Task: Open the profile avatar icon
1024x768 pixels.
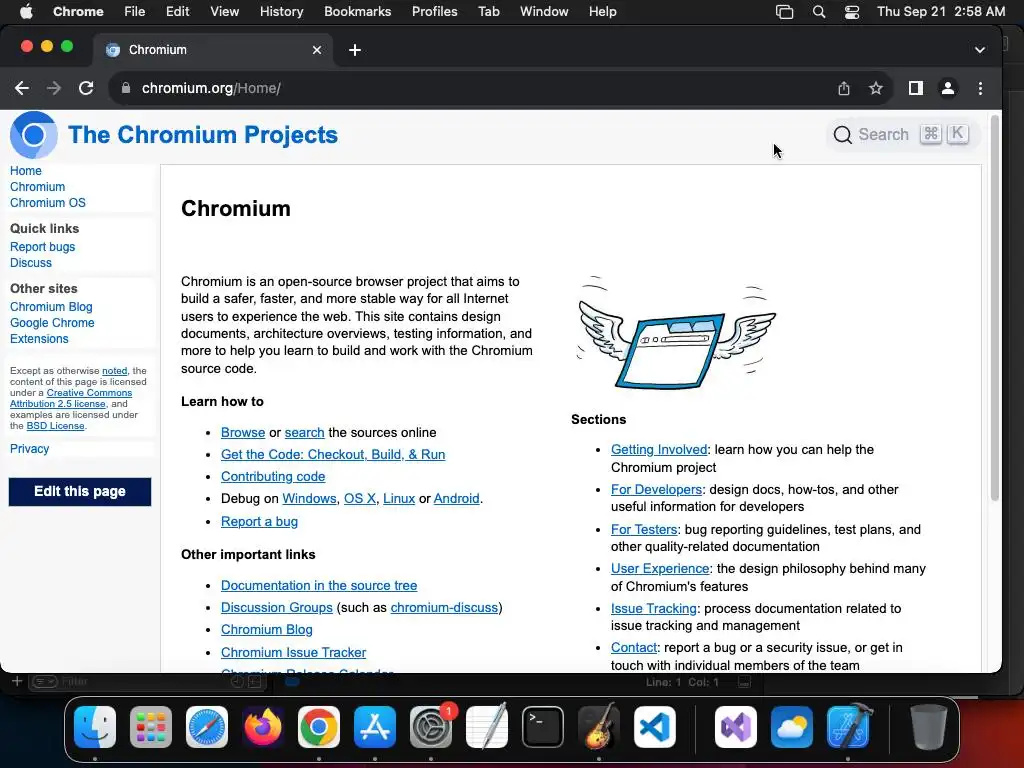Action: click(x=948, y=88)
